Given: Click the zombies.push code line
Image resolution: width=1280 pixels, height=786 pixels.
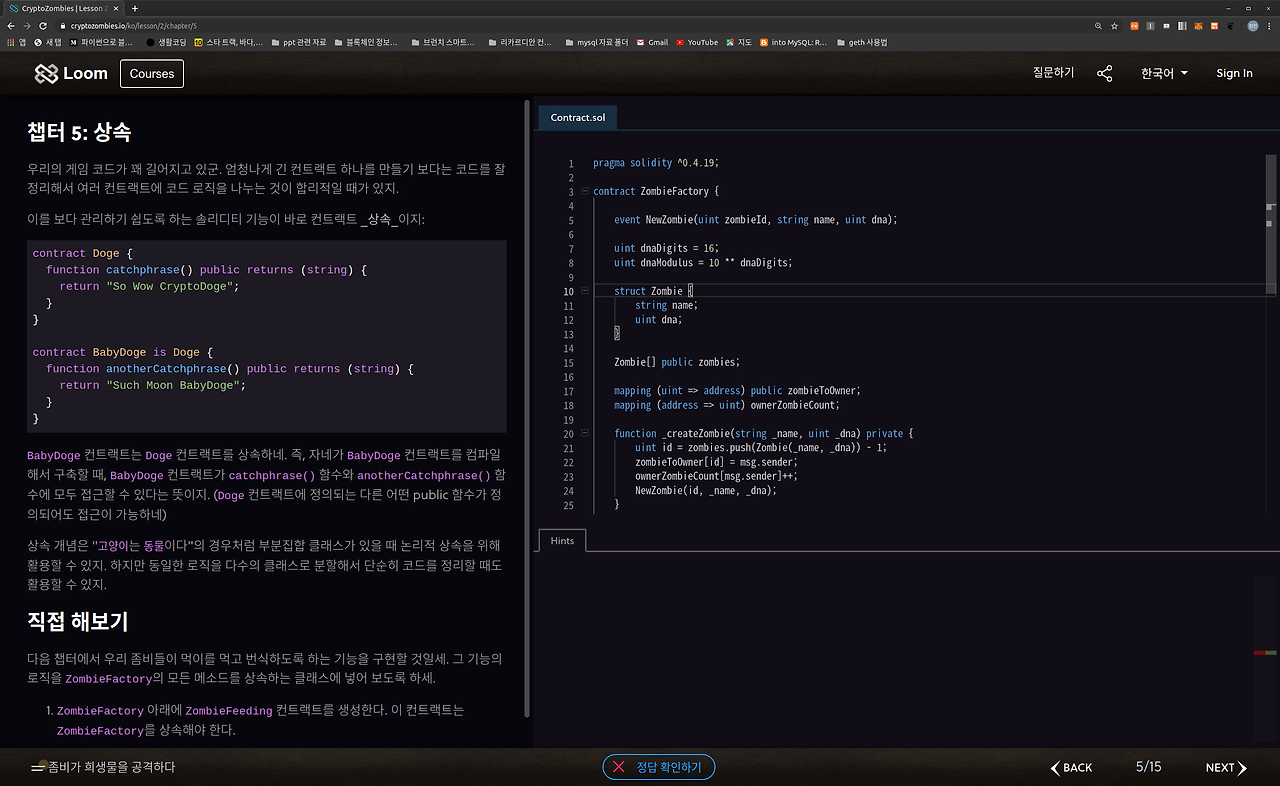Looking at the screenshot, I should [x=761, y=448].
